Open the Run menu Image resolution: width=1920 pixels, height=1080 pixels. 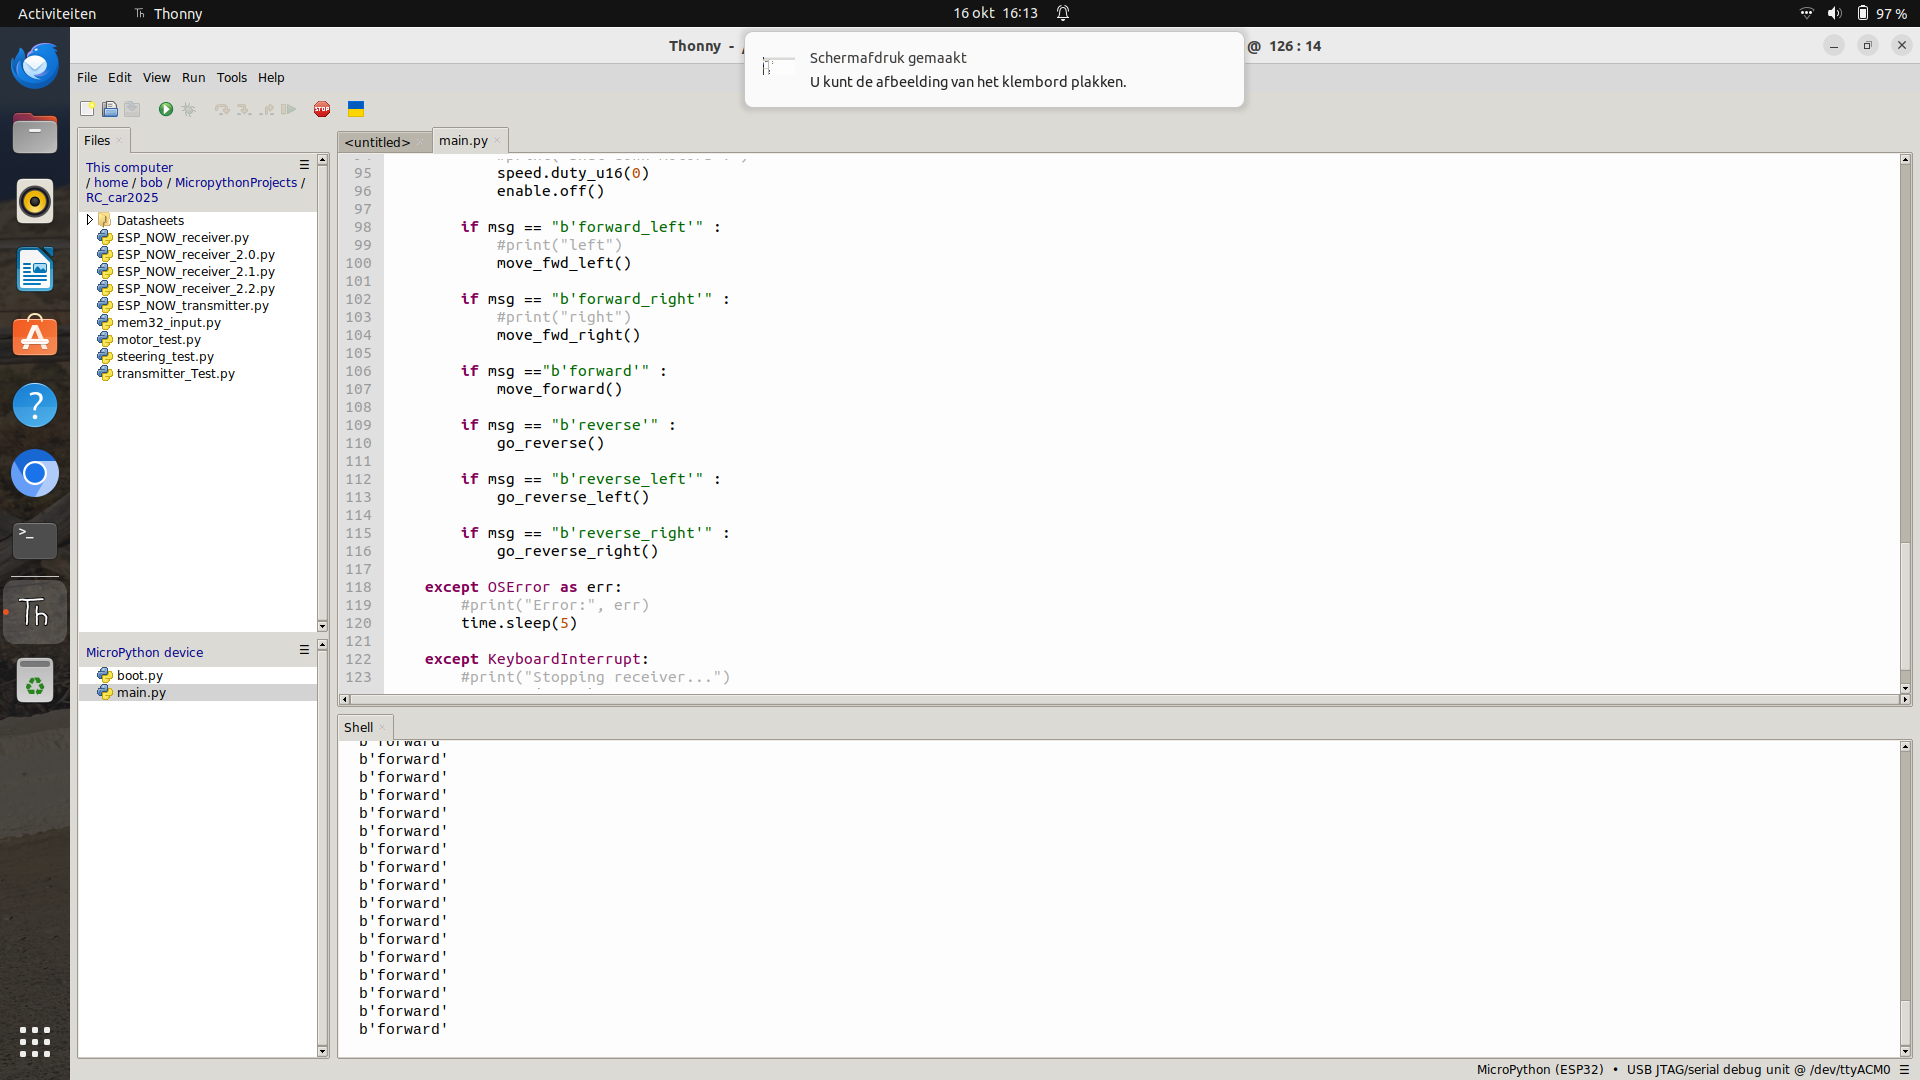pos(193,77)
